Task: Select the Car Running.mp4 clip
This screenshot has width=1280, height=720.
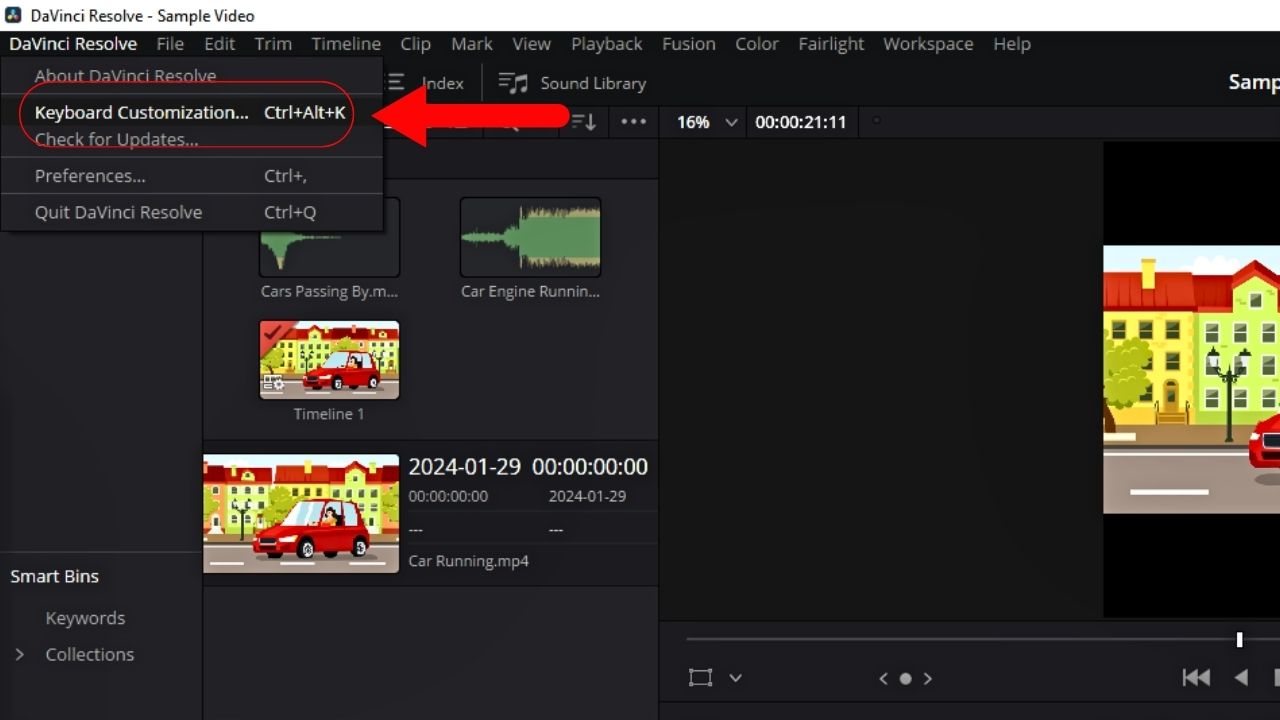Action: (301, 512)
